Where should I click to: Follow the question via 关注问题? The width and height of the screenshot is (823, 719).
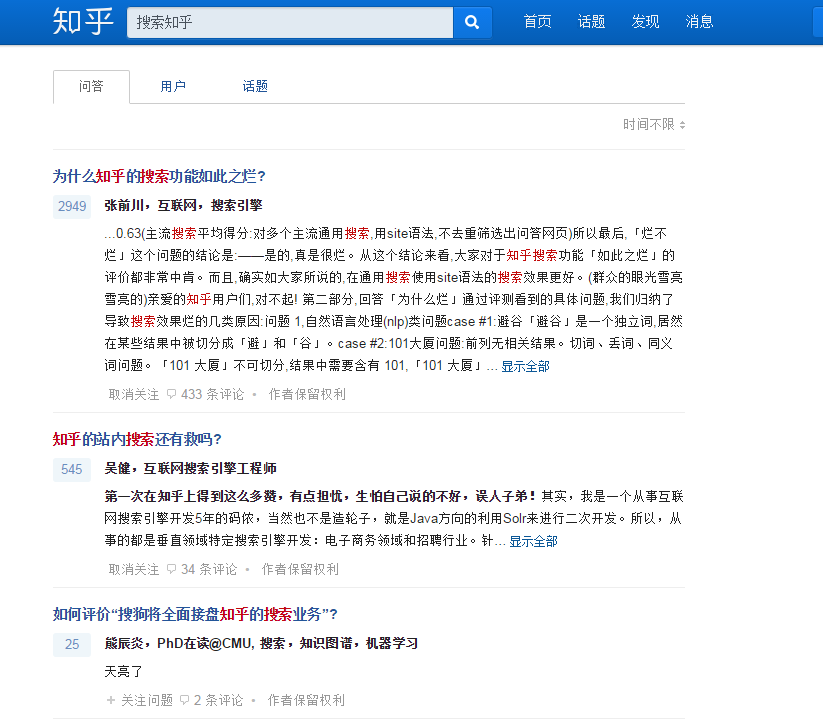point(147,700)
